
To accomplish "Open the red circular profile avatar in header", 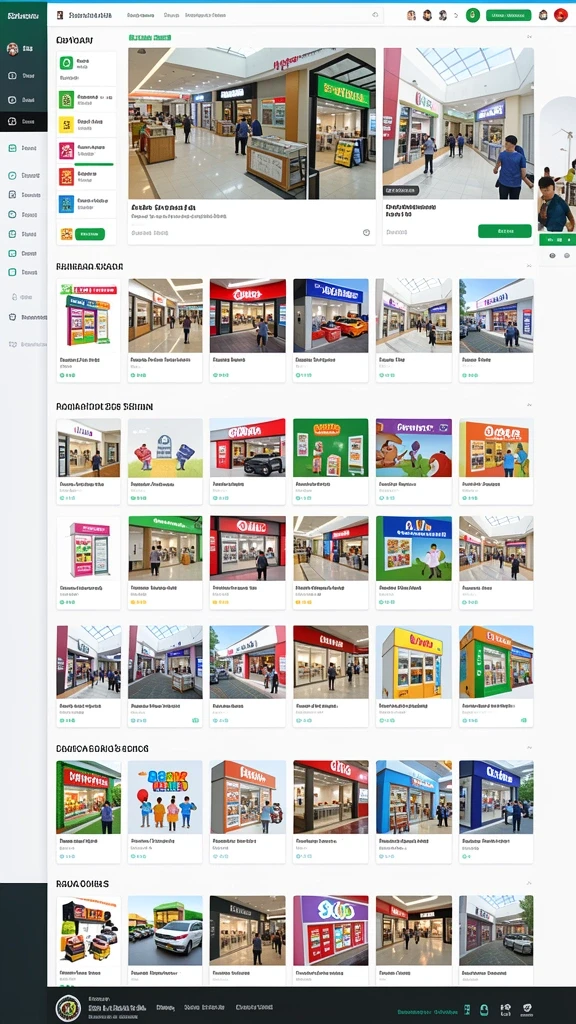I will pos(560,15).
